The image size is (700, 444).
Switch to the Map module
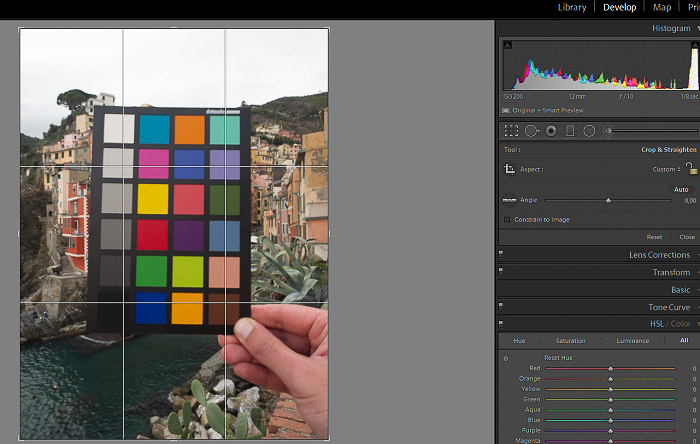point(662,7)
